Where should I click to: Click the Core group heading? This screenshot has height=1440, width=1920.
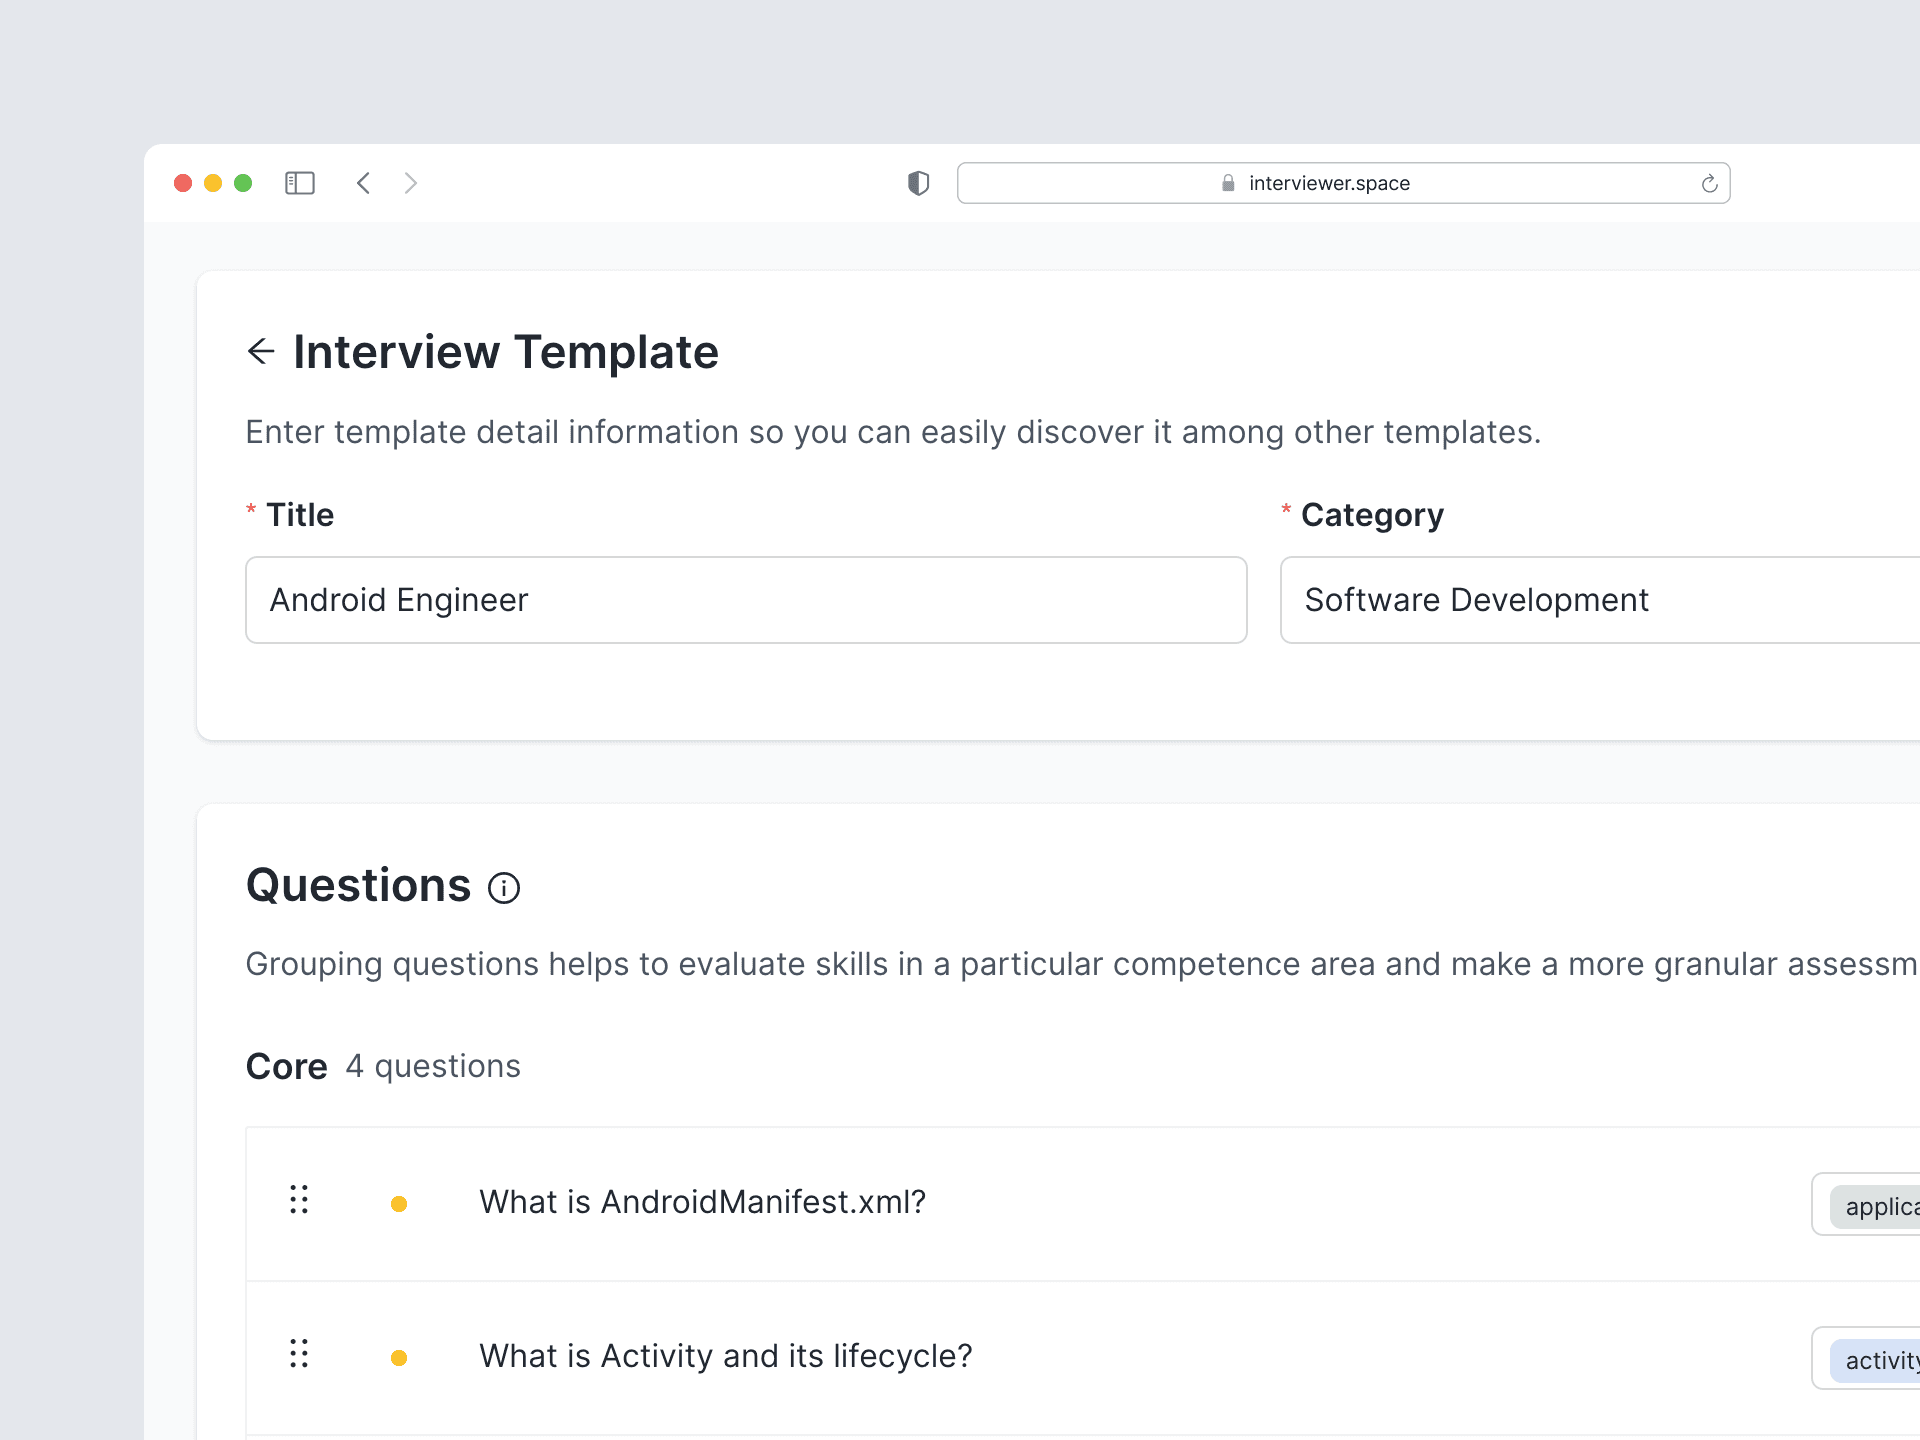click(287, 1066)
